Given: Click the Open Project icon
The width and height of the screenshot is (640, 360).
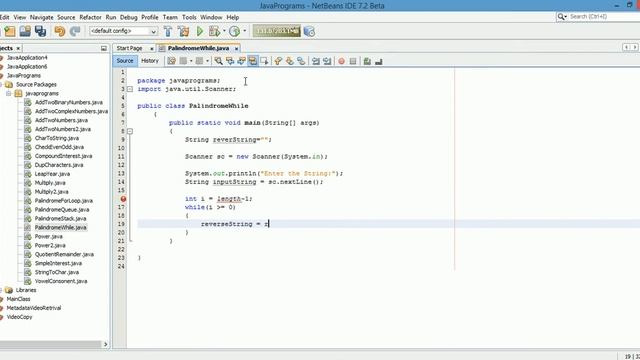Looking at the screenshot, I should [x=25, y=31].
